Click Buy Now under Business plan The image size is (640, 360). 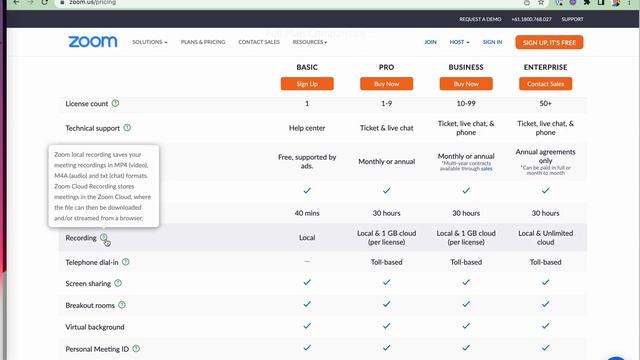point(466,84)
